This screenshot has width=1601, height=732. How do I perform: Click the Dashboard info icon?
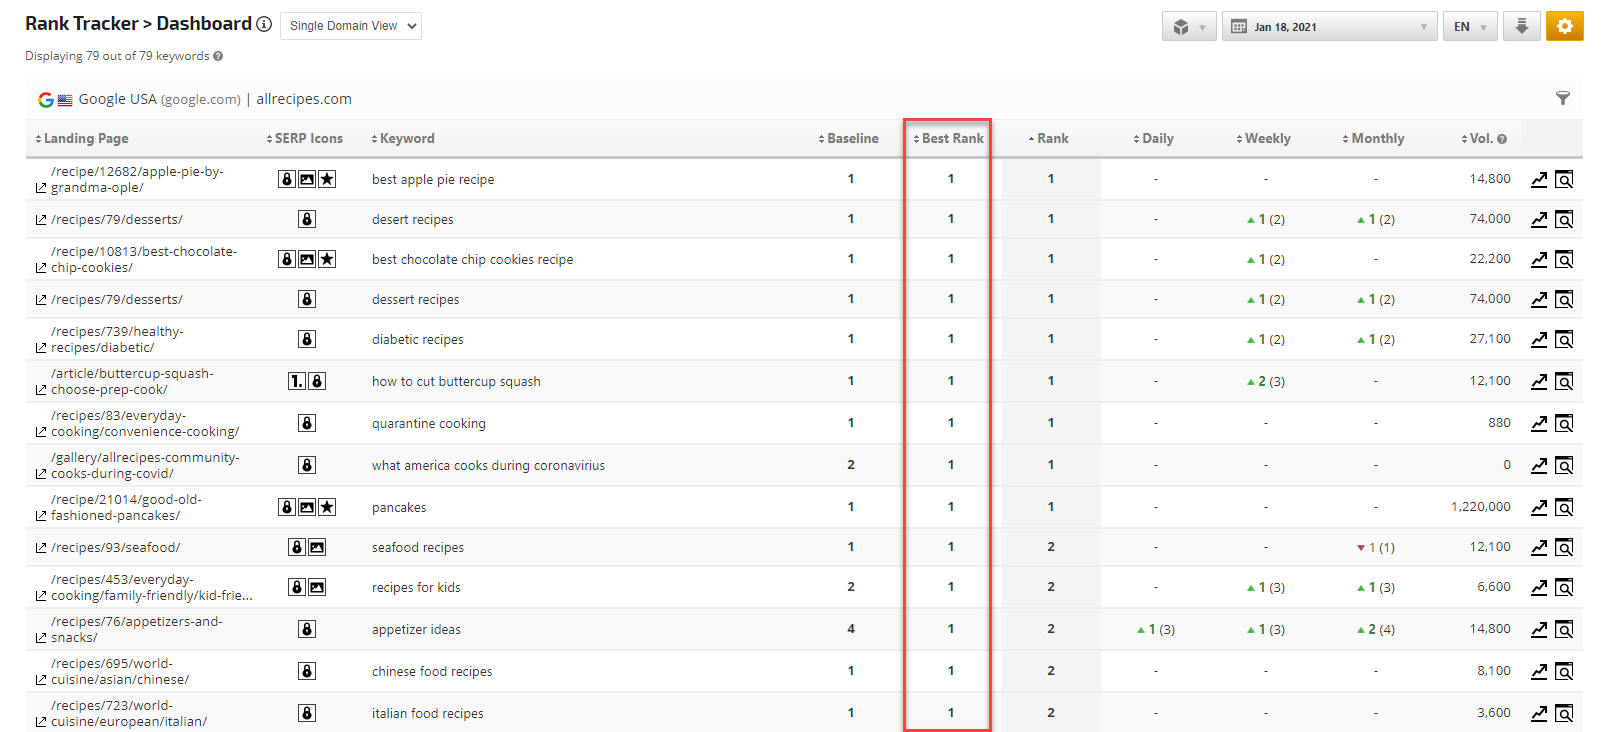click(264, 24)
